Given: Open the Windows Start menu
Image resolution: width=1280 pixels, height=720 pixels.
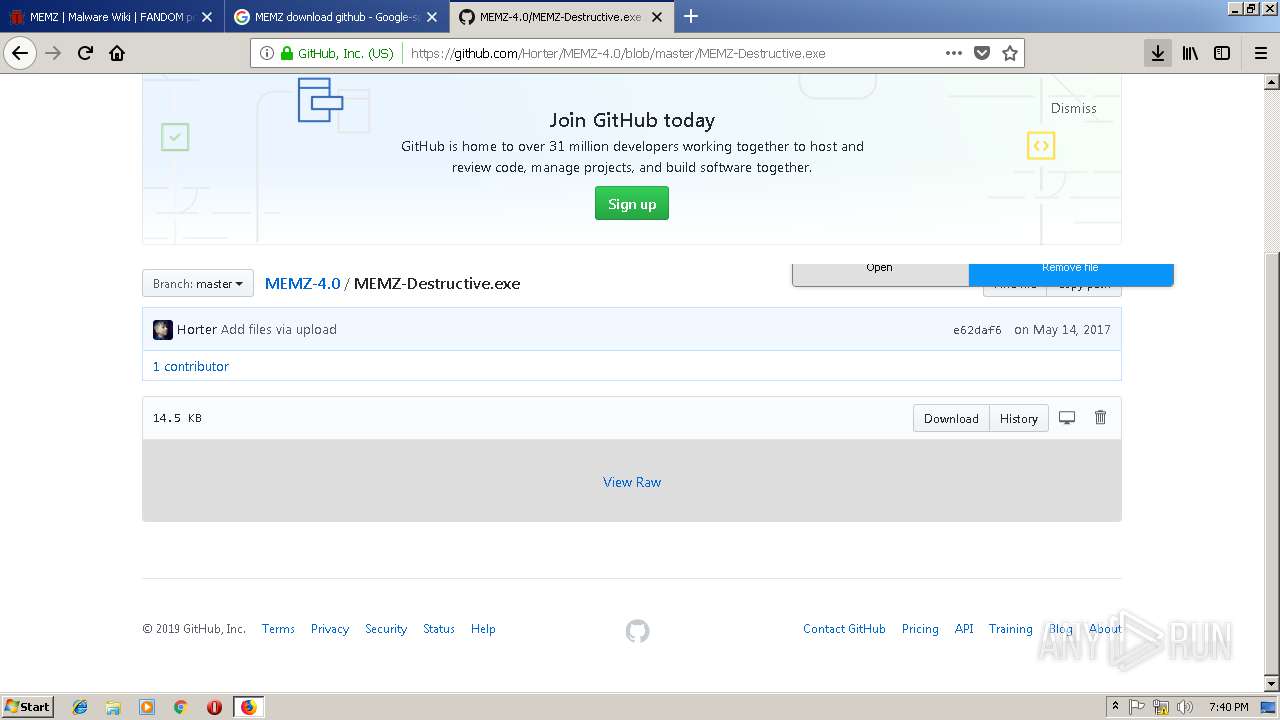Looking at the screenshot, I should [27, 707].
